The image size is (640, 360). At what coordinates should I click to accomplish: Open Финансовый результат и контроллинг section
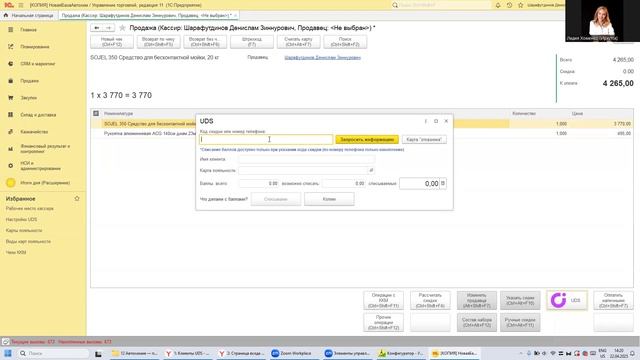pyautogui.click(x=45, y=149)
